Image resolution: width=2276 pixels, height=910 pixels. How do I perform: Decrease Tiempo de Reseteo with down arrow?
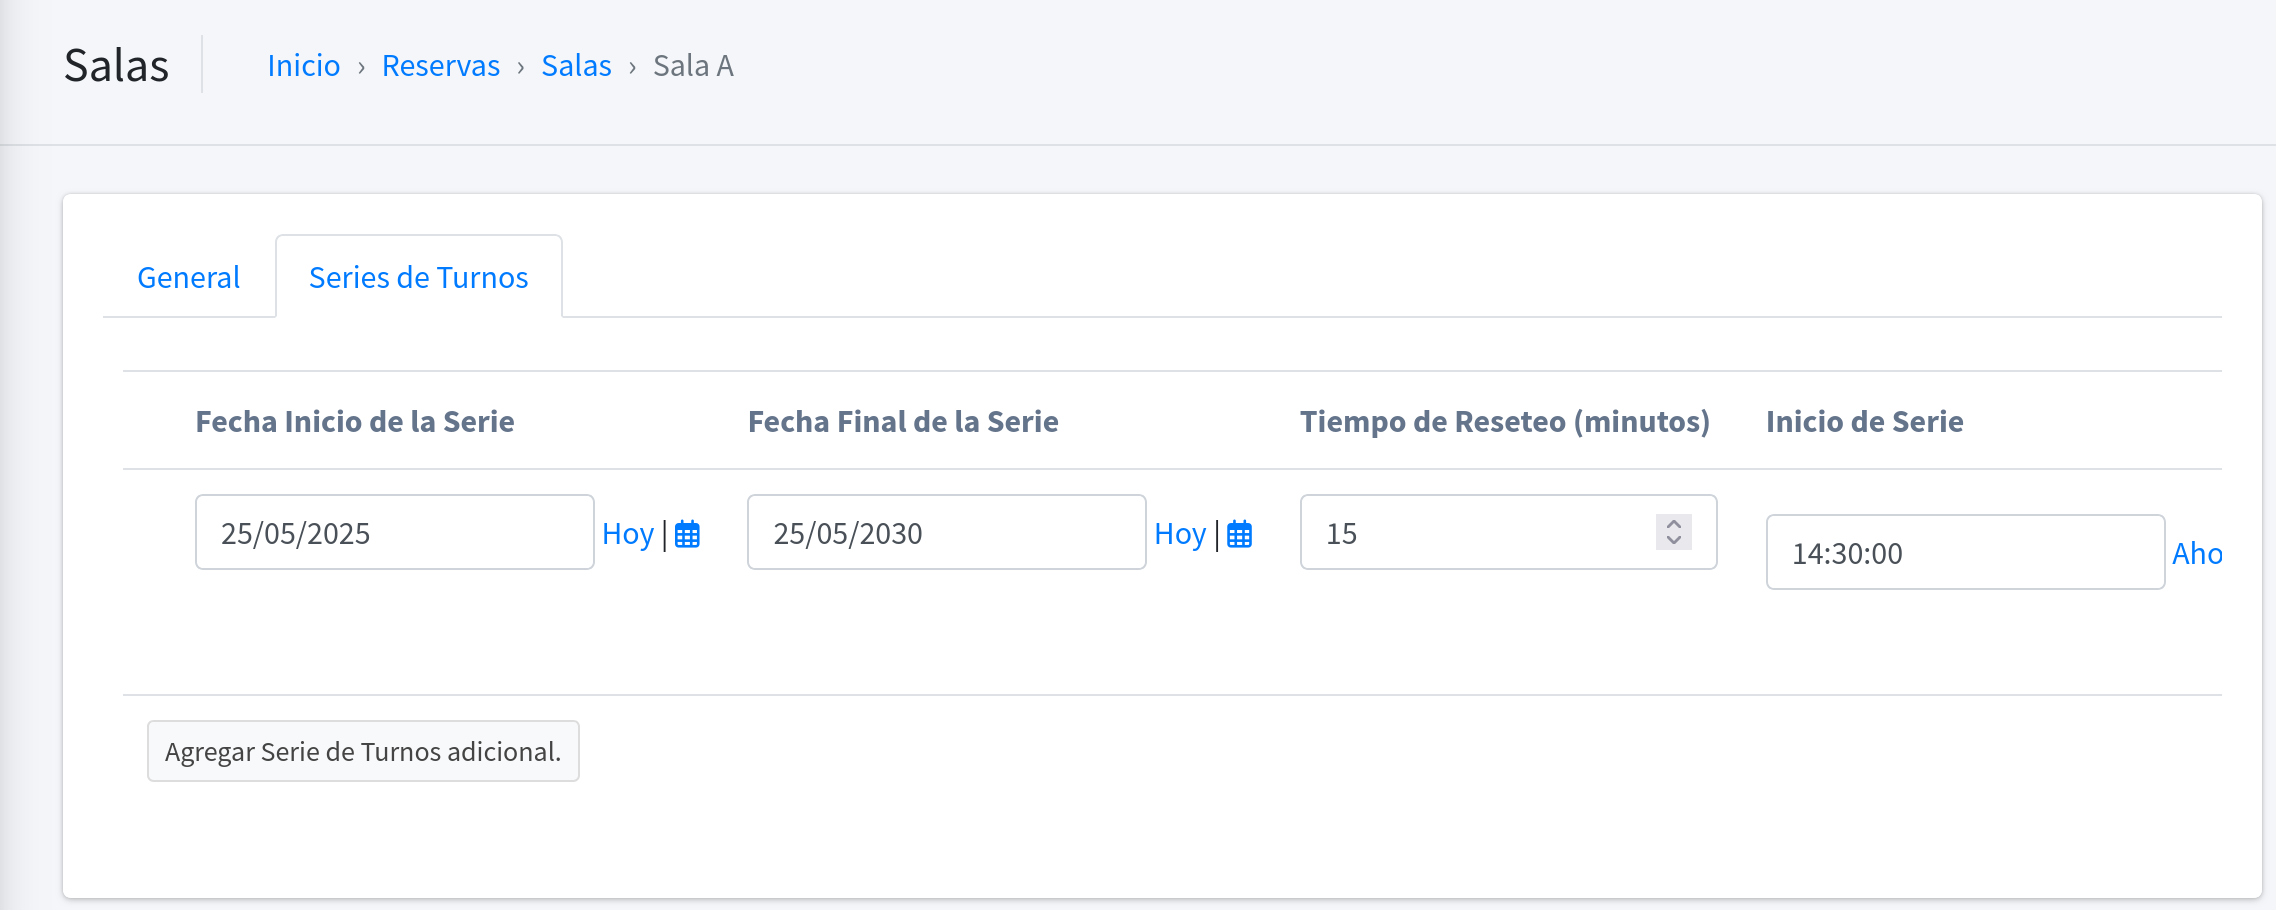click(x=1674, y=541)
